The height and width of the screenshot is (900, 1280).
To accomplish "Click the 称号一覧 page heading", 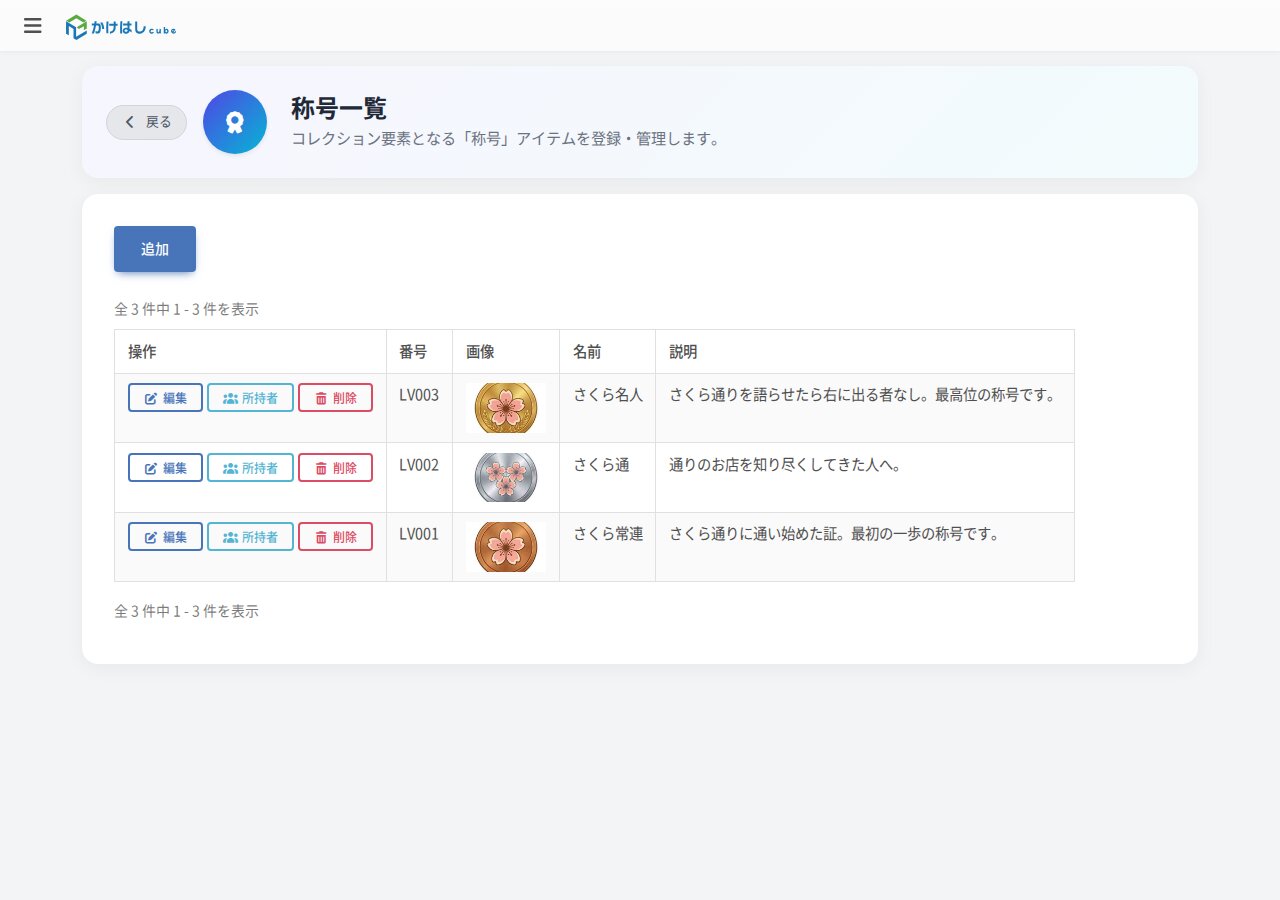I will tap(339, 108).
